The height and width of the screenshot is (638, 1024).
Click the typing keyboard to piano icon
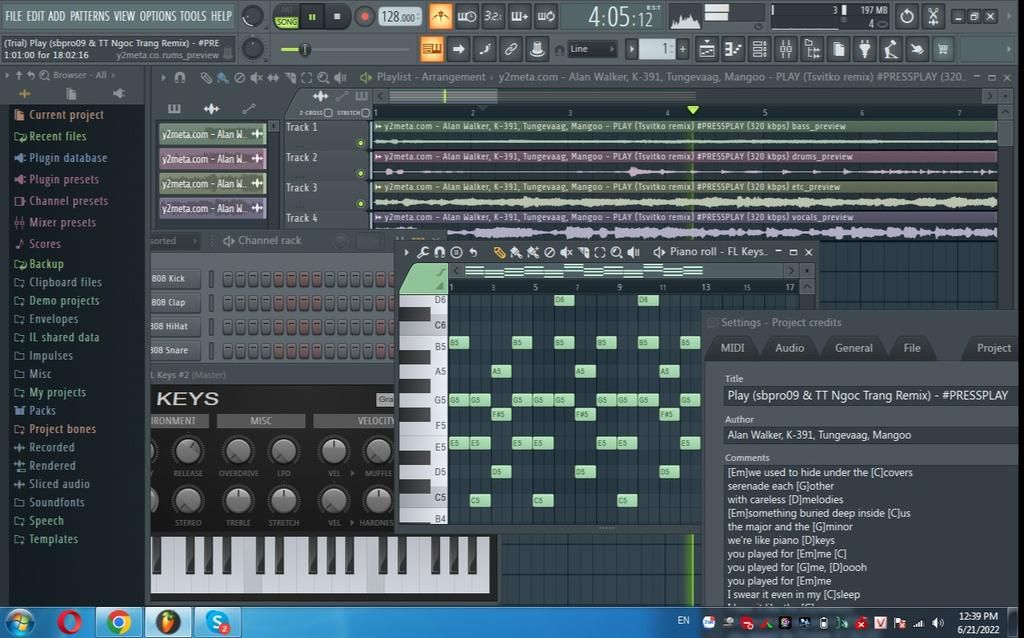point(431,49)
